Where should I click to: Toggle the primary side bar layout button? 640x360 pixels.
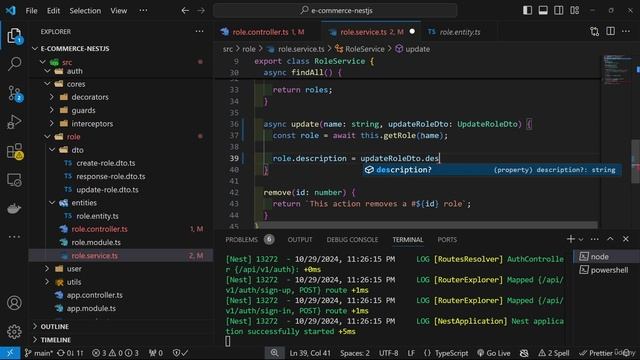[527, 10]
